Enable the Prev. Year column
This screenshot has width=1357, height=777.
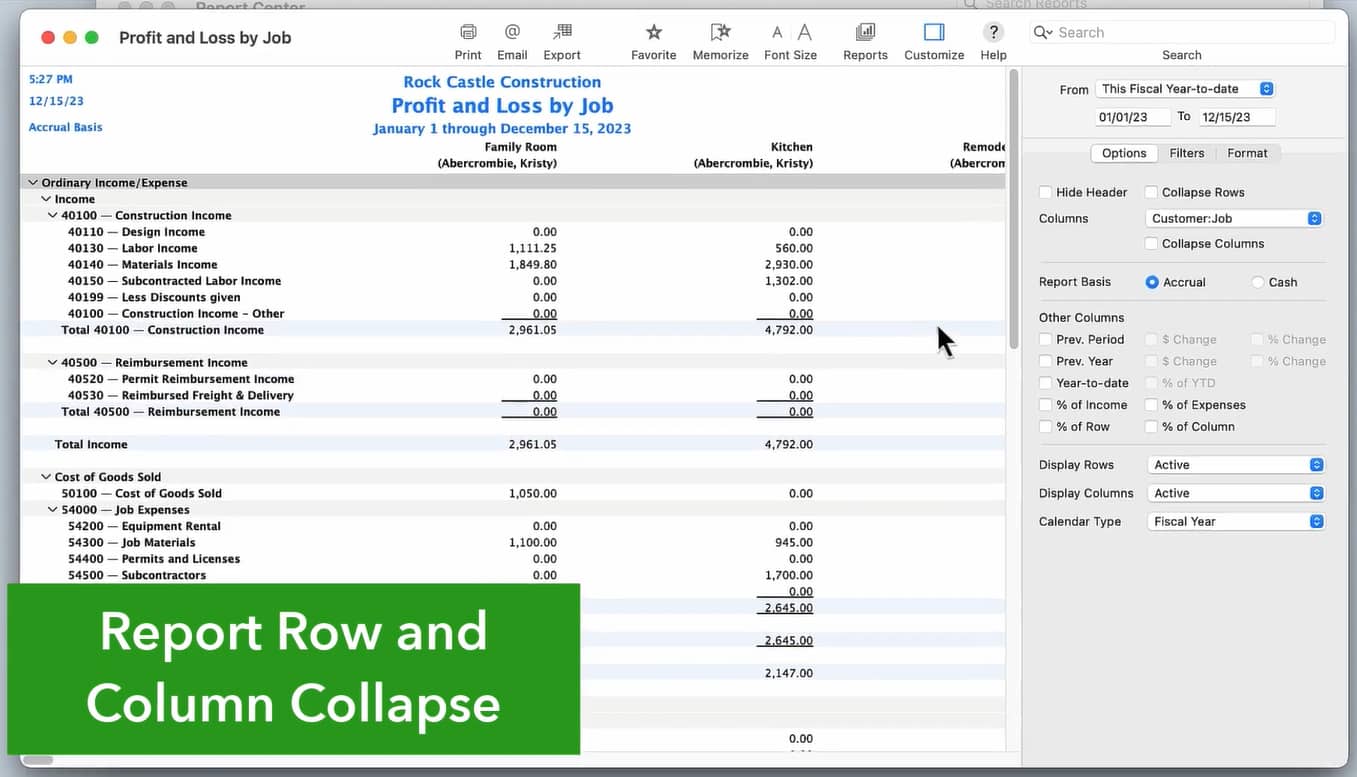point(1045,361)
